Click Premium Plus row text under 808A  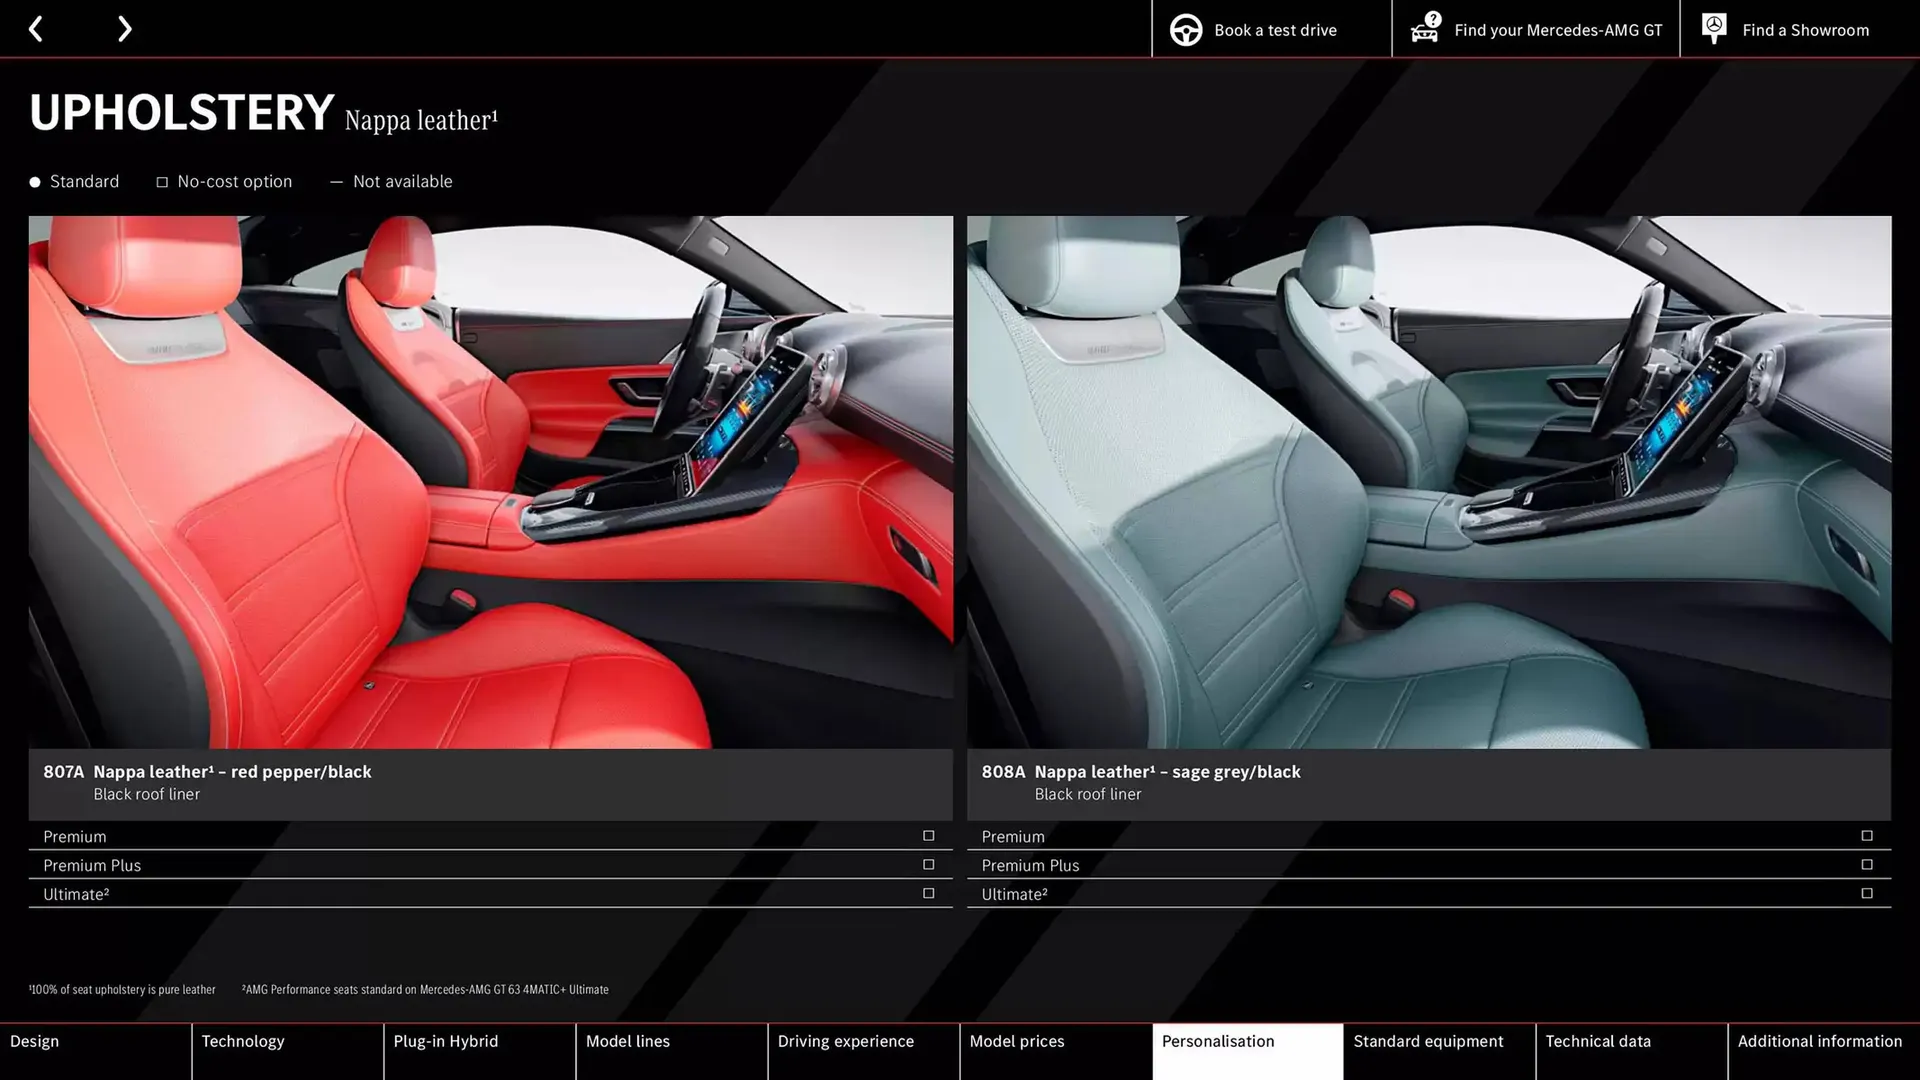pos(1030,866)
